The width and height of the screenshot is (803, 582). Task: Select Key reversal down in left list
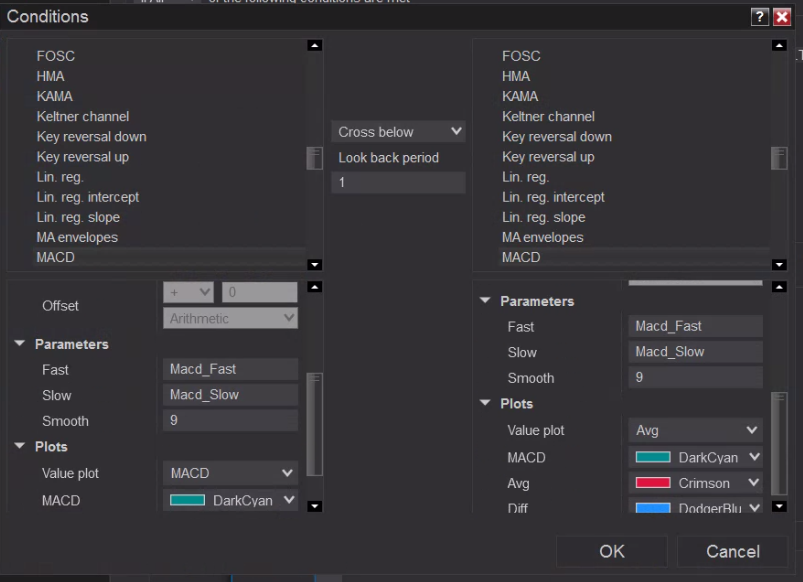click(91, 137)
